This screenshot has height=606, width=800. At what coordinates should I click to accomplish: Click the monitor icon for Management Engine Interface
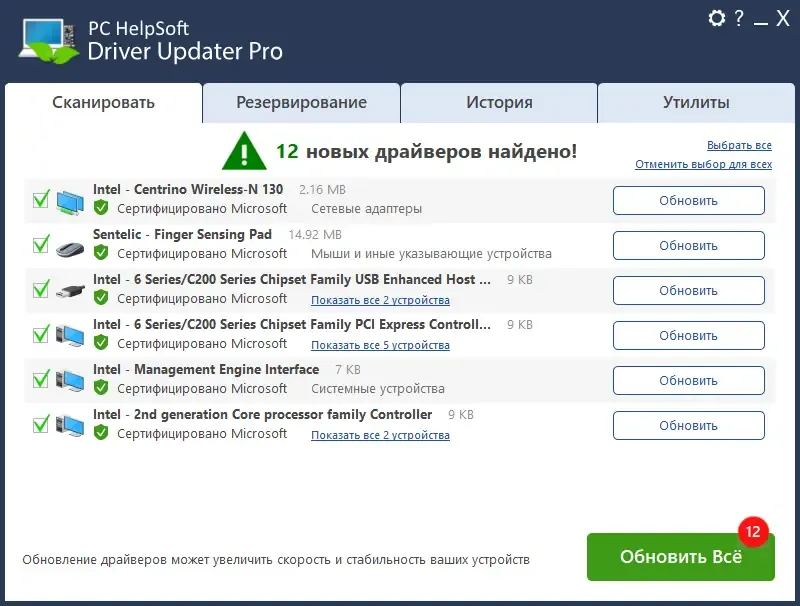[x=70, y=379]
